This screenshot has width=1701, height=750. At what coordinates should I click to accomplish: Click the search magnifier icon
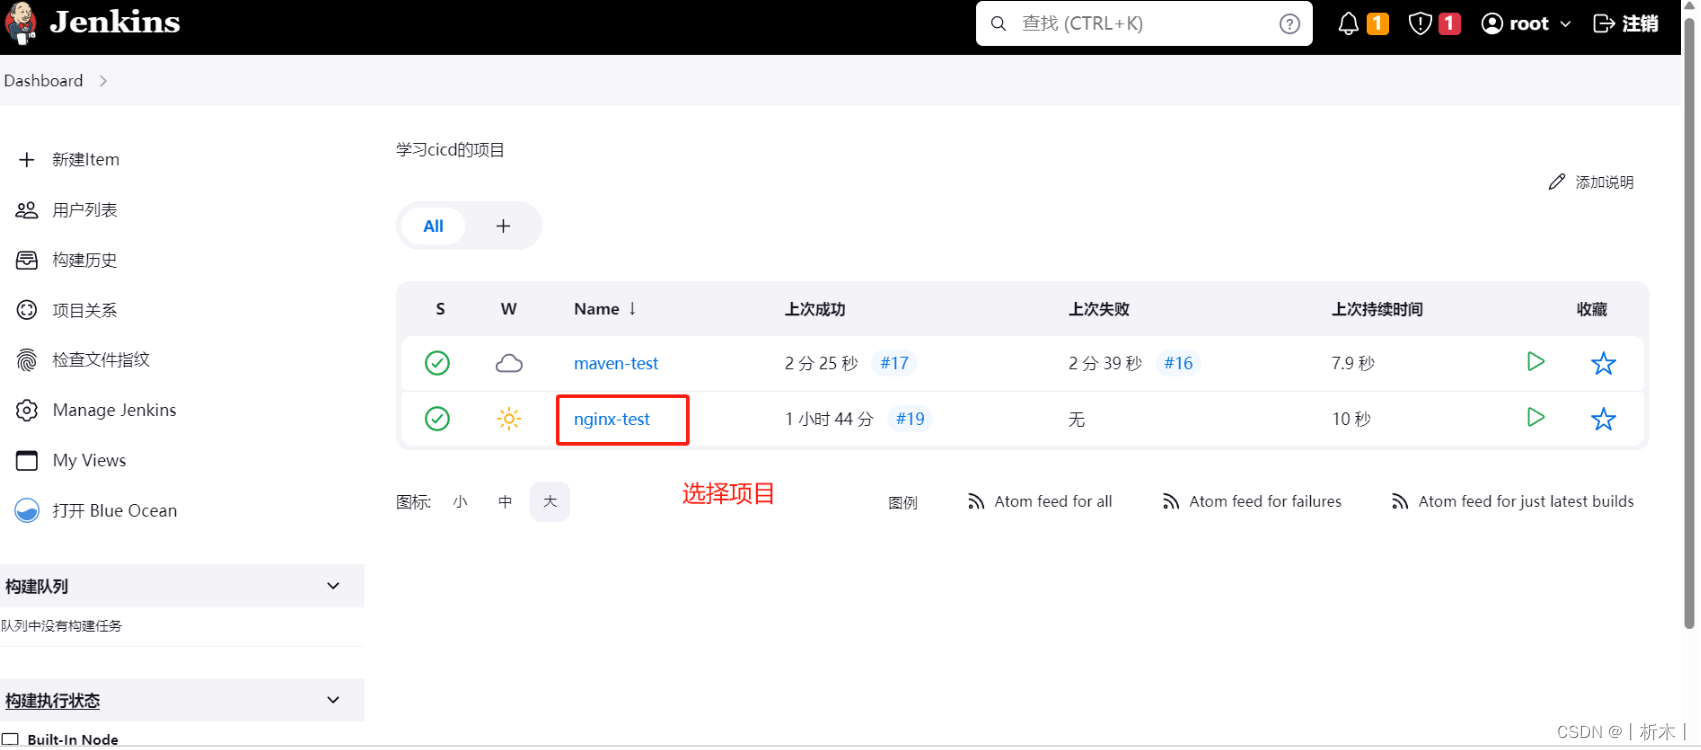tap(998, 24)
